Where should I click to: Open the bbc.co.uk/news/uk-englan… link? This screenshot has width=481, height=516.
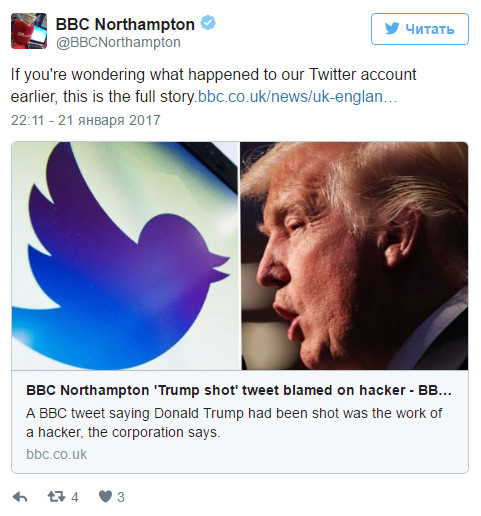pos(297,97)
